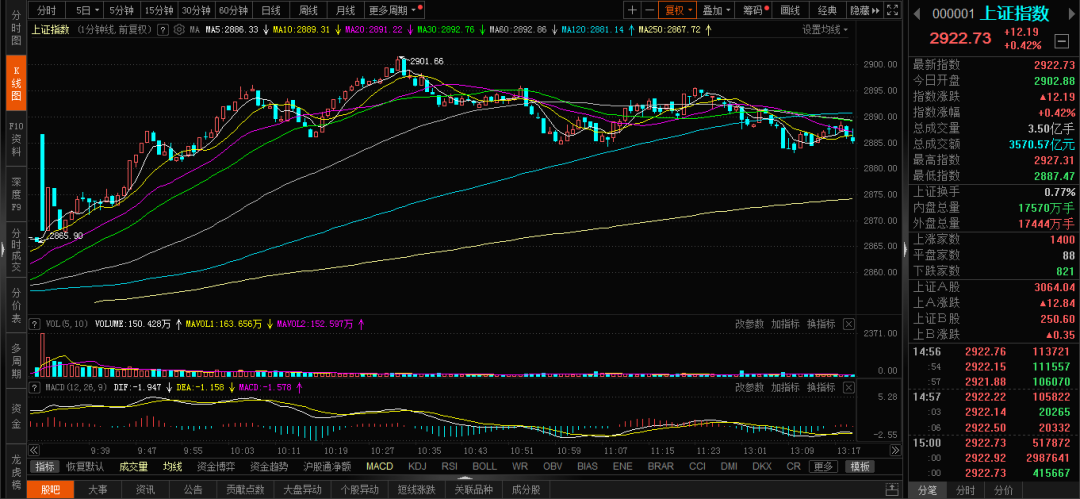Click bottom panel pop-out icon at far right
Image resolution: width=1080 pixels, height=499 pixels.
point(893,490)
